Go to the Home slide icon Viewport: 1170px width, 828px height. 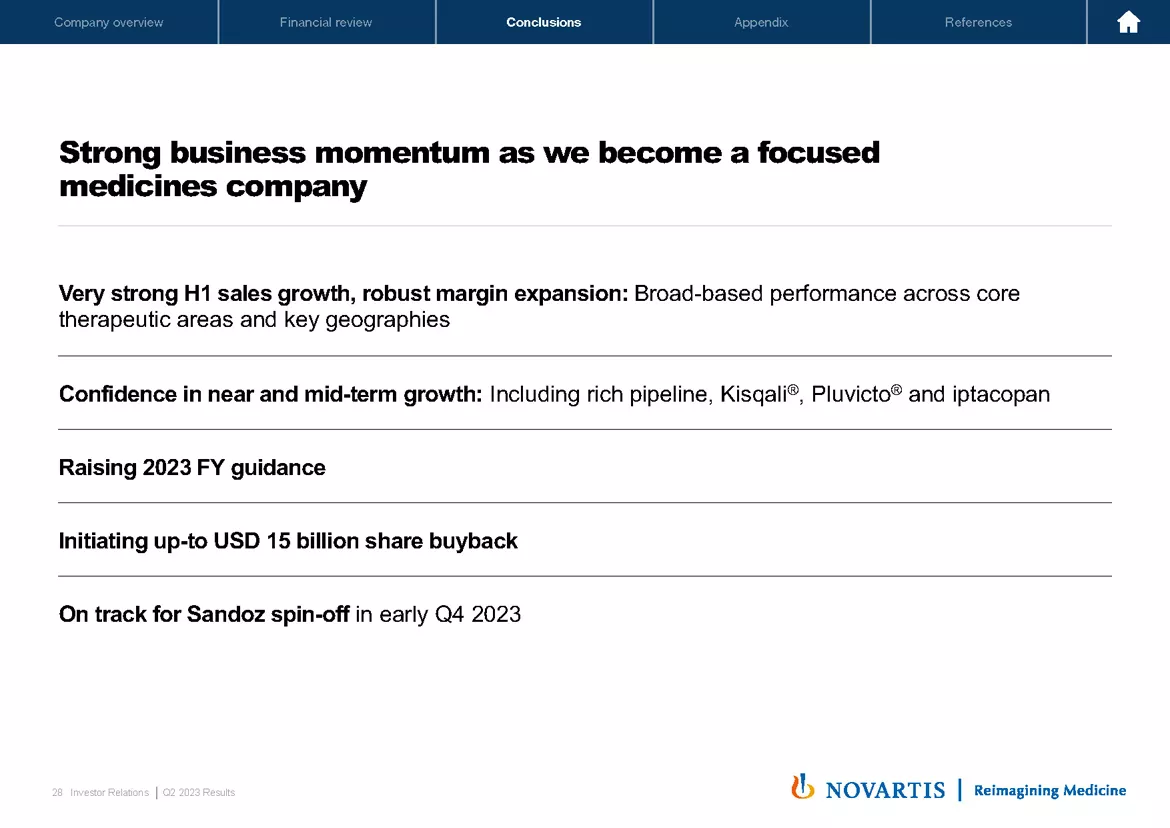point(1128,22)
